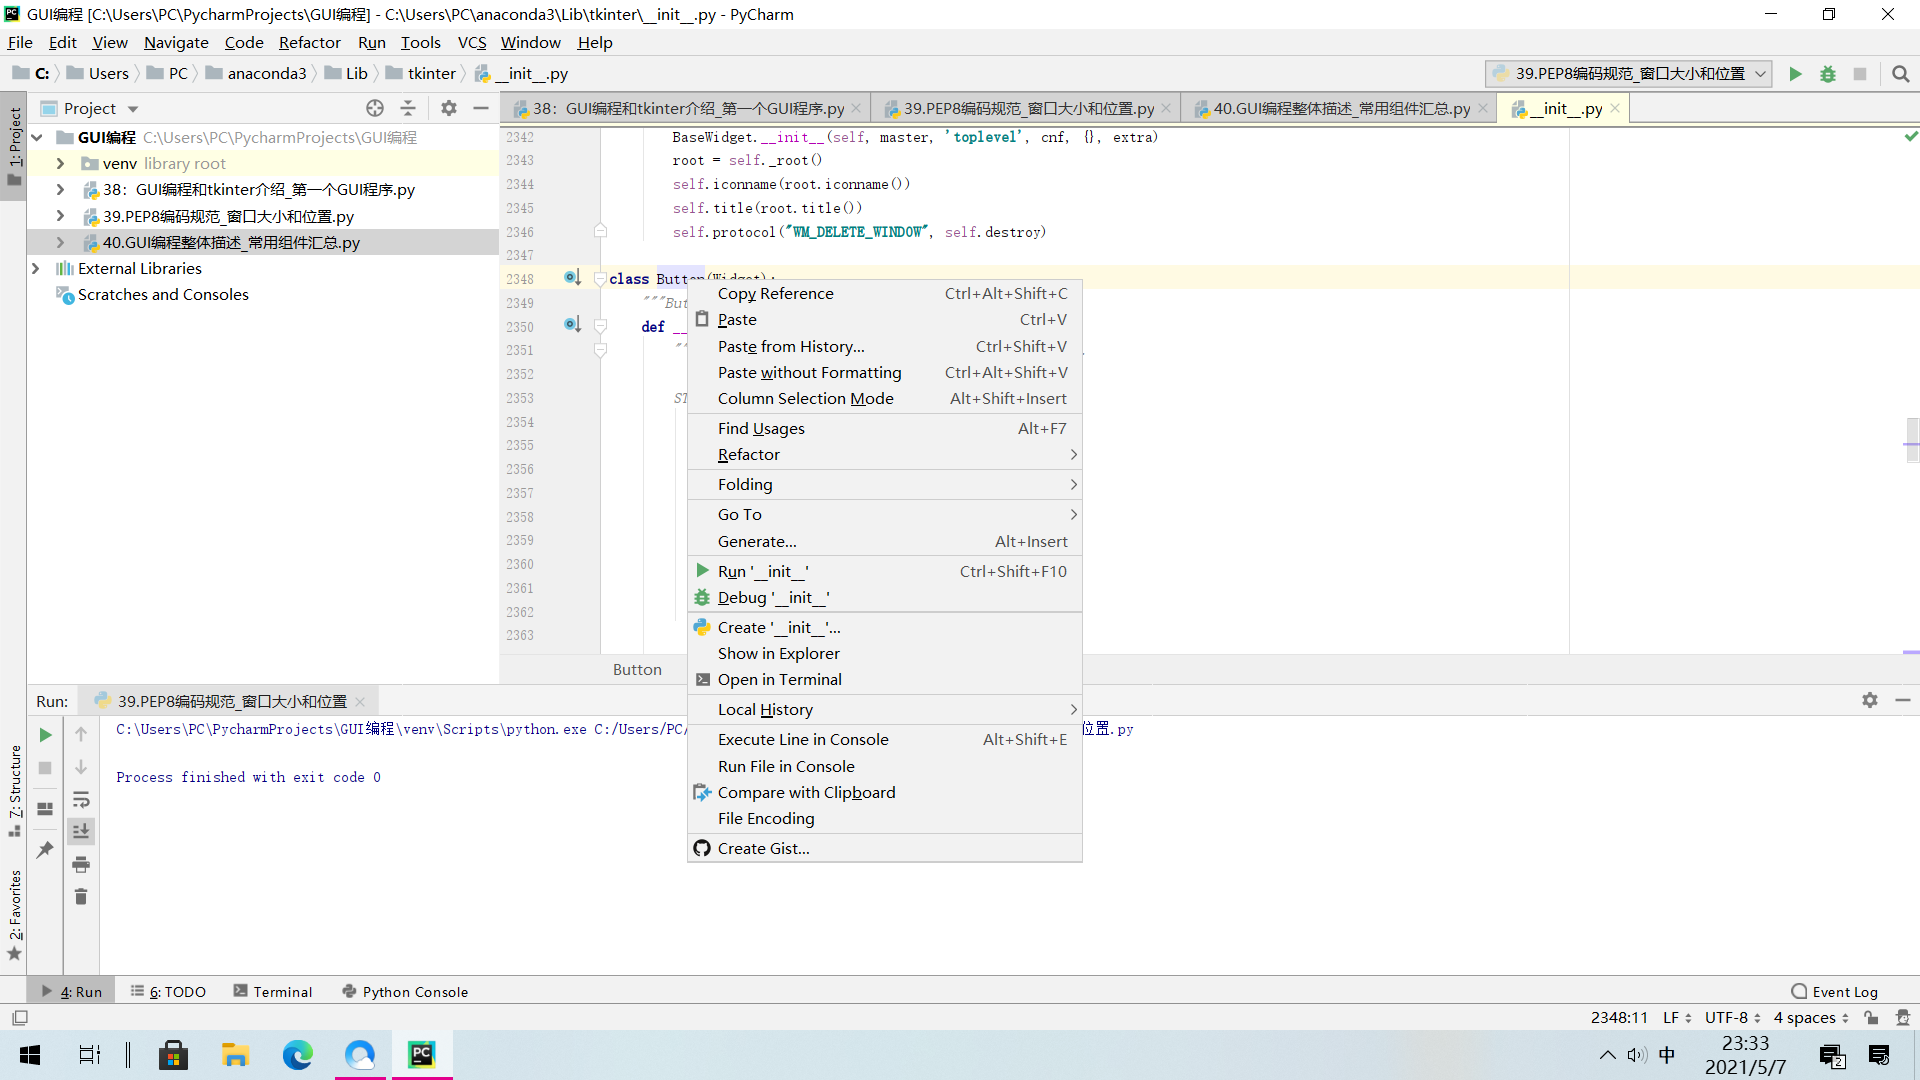Toggle read-only lock icon in status bar
Image resolution: width=1920 pixels, height=1080 pixels.
[1871, 1018]
